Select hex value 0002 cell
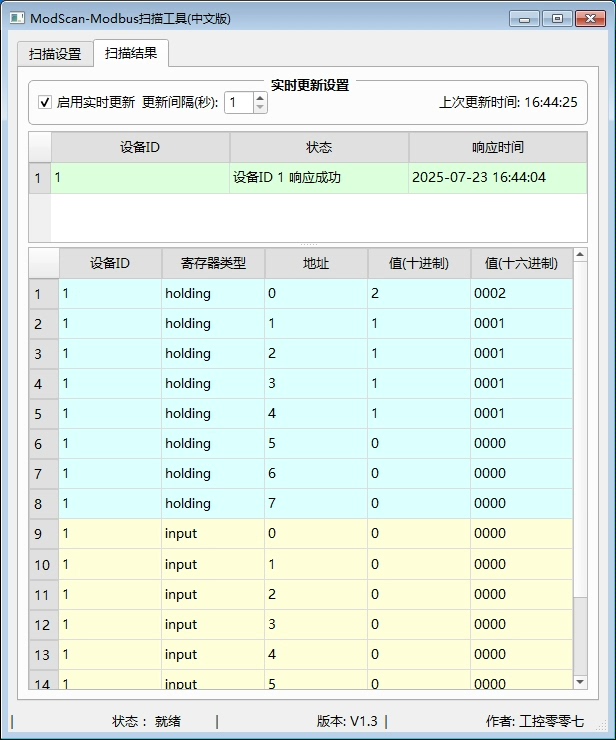Screen dimensions: 616x740 coord(522,294)
